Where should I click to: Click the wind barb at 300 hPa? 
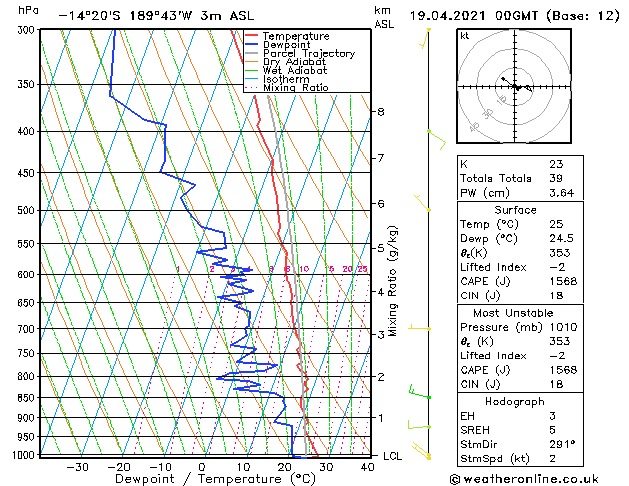click(x=425, y=38)
